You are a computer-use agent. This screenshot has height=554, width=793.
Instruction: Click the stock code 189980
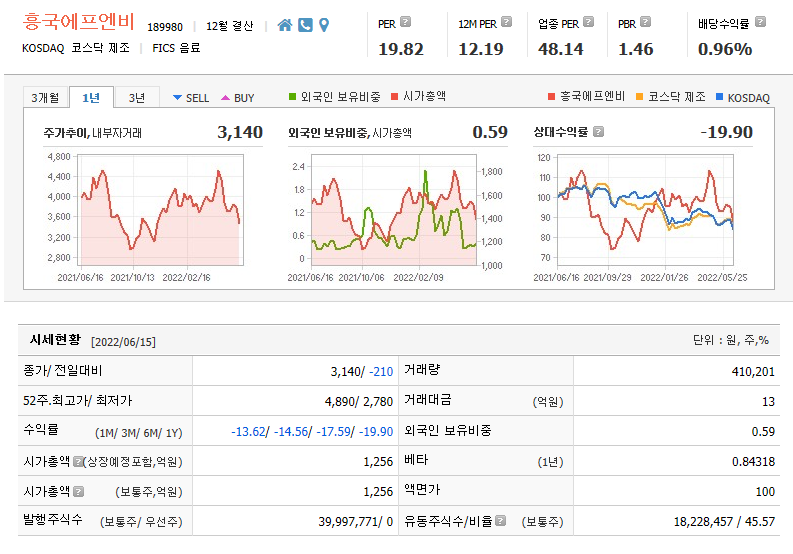165,27
